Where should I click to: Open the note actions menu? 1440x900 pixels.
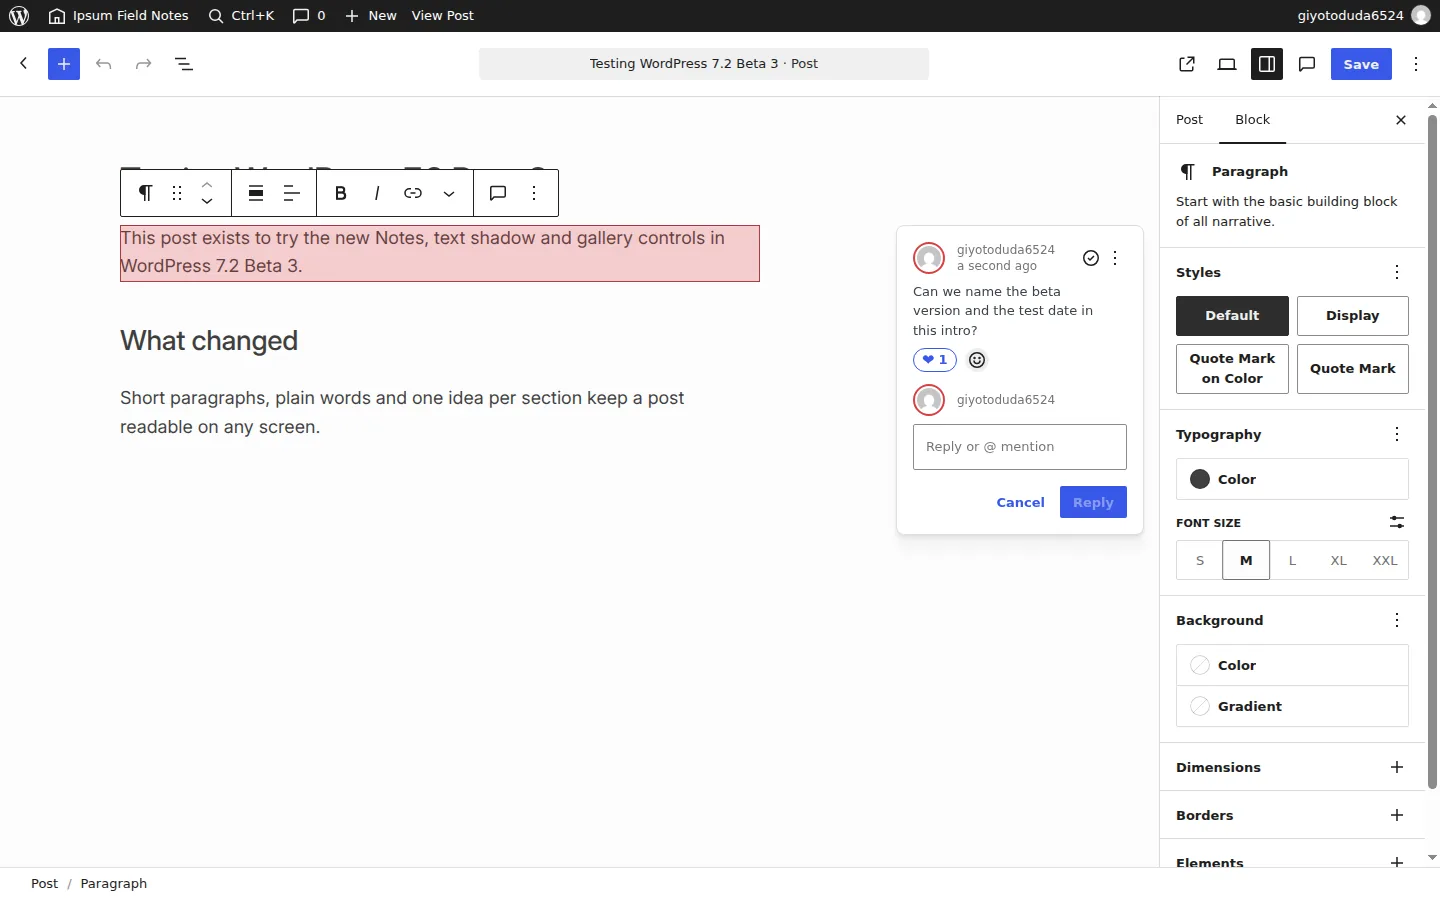click(x=1115, y=258)
